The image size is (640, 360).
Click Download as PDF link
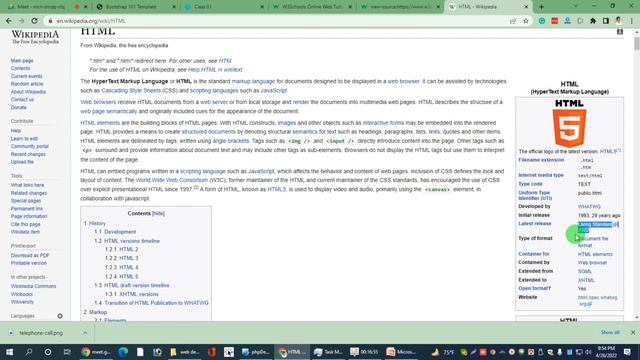coord(30,255)
